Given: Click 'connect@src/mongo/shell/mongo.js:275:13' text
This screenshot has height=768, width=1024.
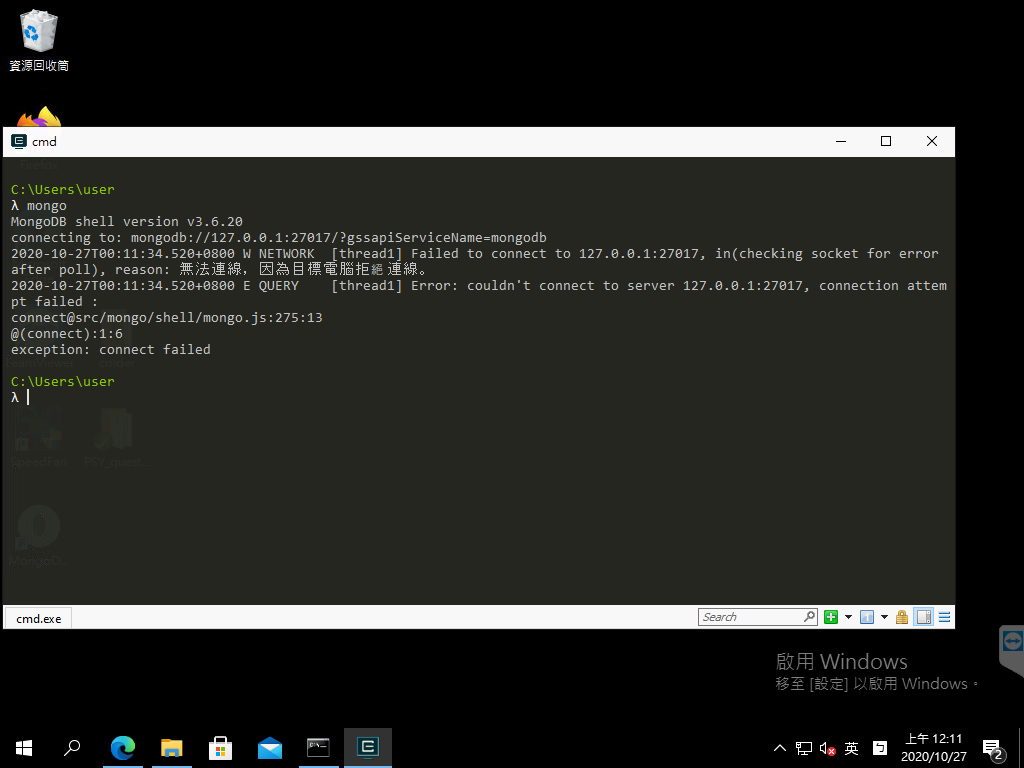Looking at the screenshot, I should 167,318.
